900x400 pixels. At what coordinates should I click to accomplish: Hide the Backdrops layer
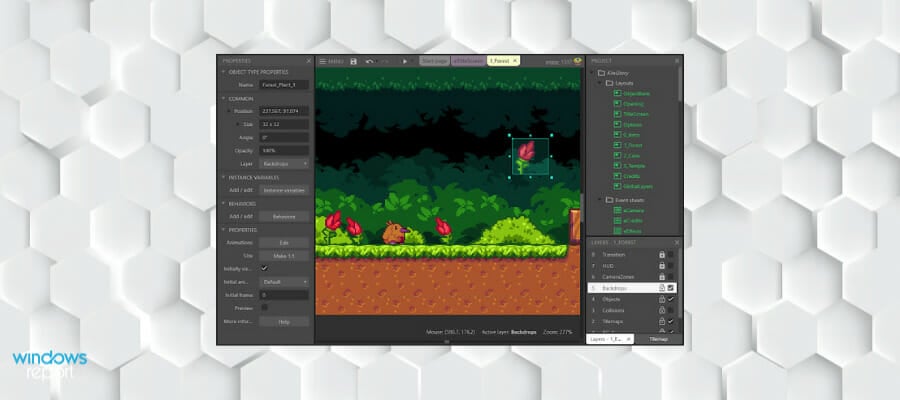tap(670, 288)
